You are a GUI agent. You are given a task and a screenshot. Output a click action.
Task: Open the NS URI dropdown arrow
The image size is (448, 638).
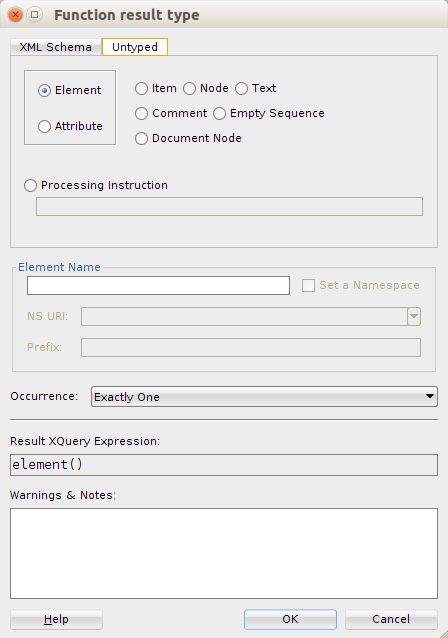pyautogui.click(x=414, y=316)
